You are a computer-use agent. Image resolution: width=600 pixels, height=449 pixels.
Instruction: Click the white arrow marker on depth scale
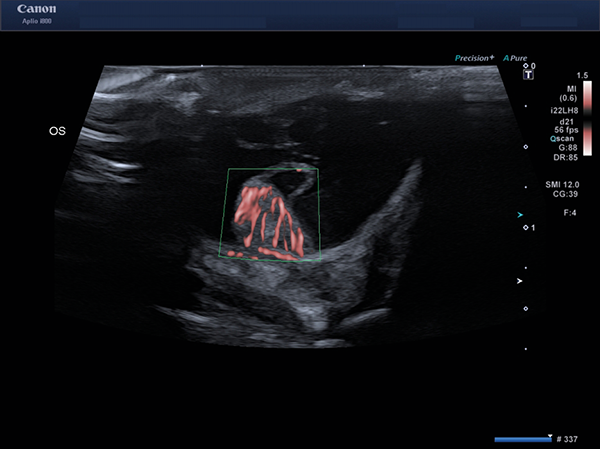coord(520,281)
